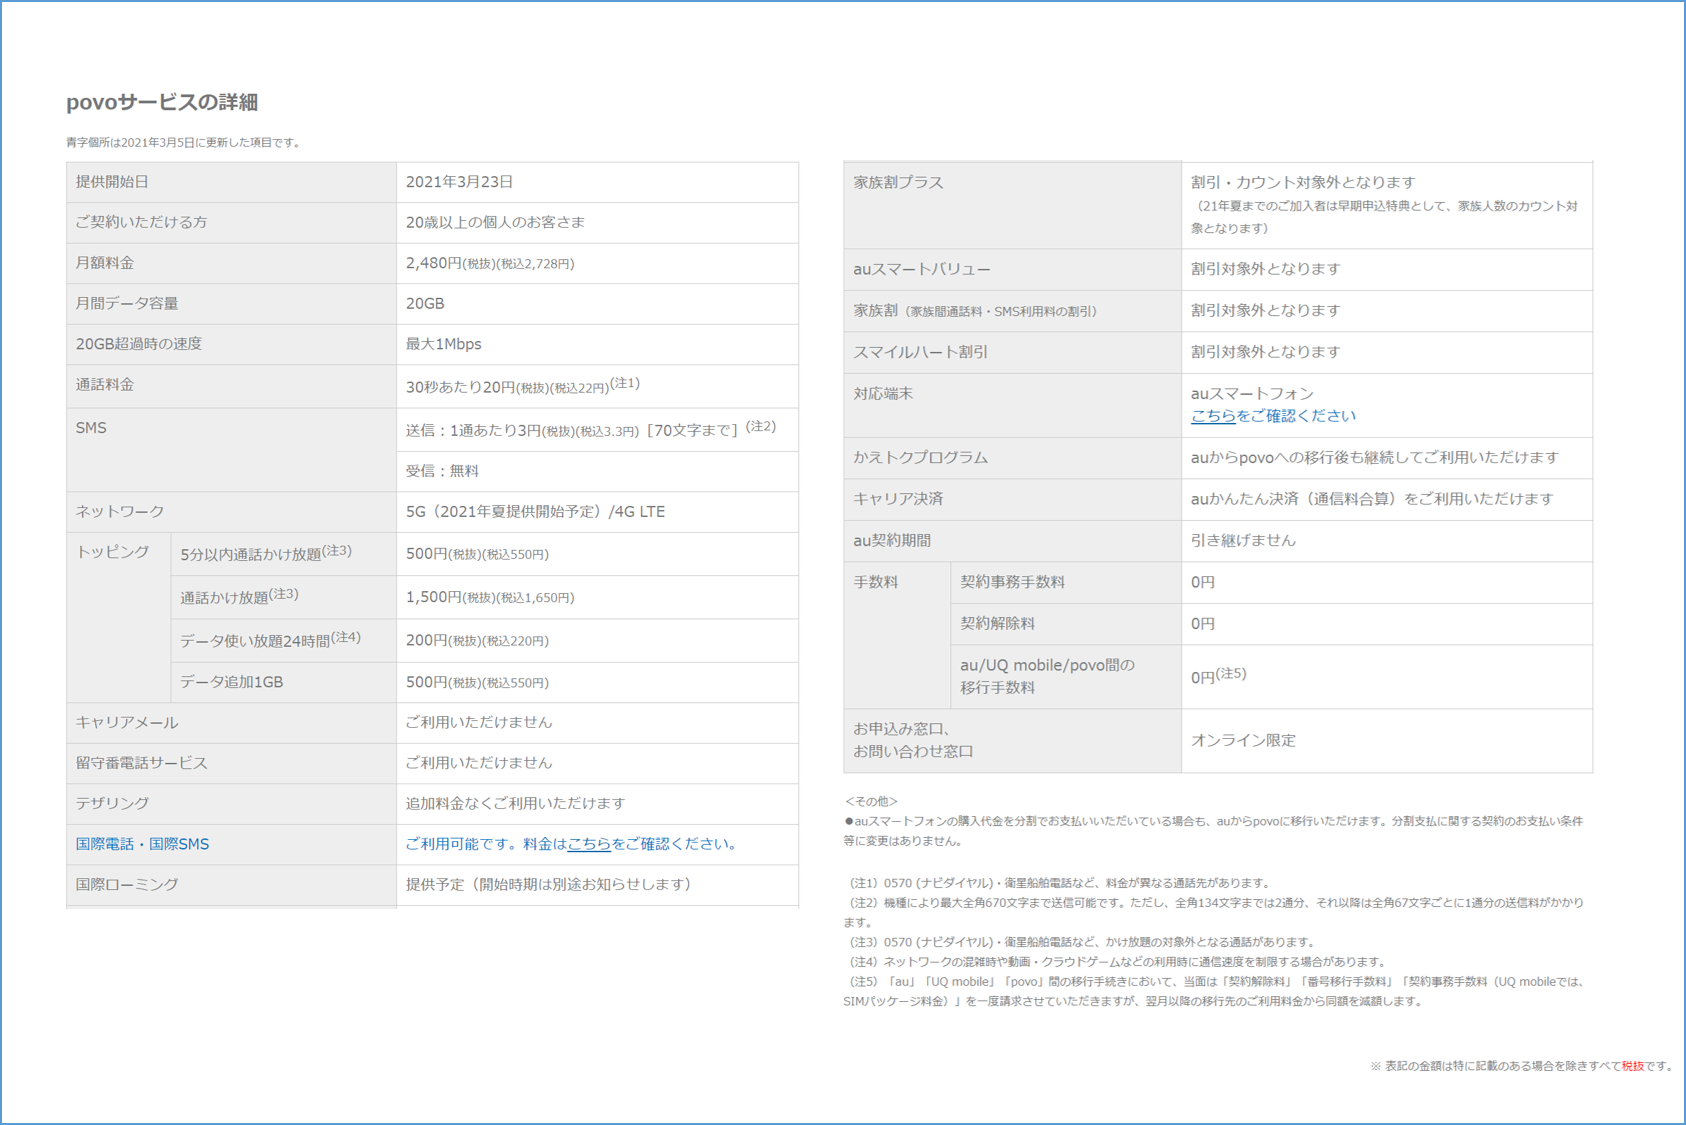Click the ＜その他＞ notes heading
Screen dimensions: 1686x1125
[871, 801]
